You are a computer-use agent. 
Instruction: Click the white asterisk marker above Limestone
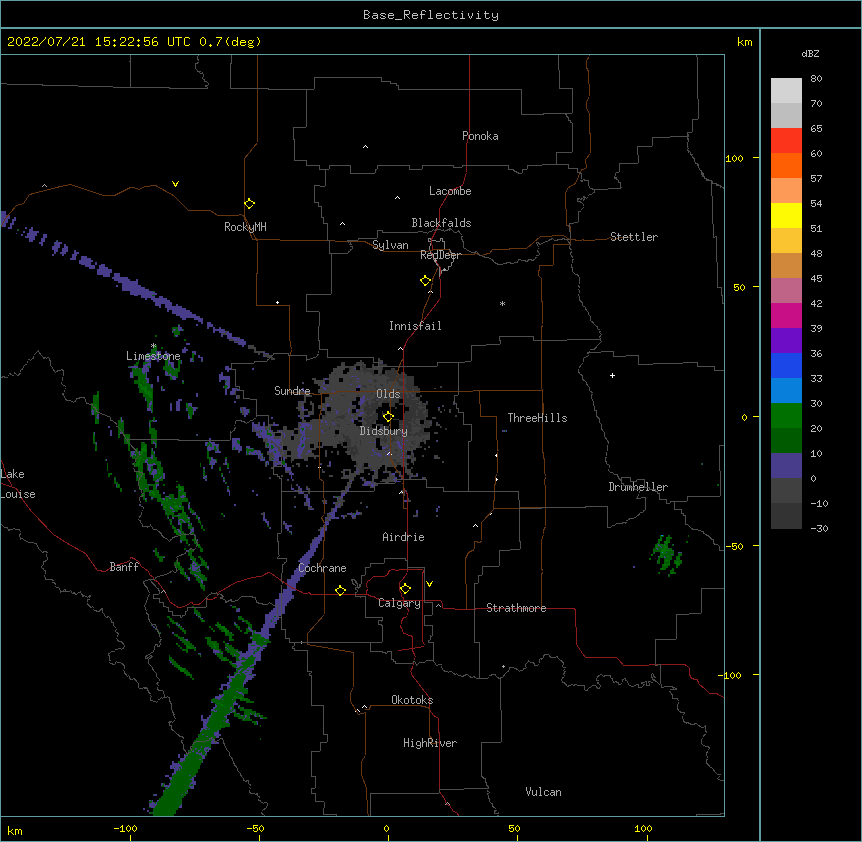153,346
